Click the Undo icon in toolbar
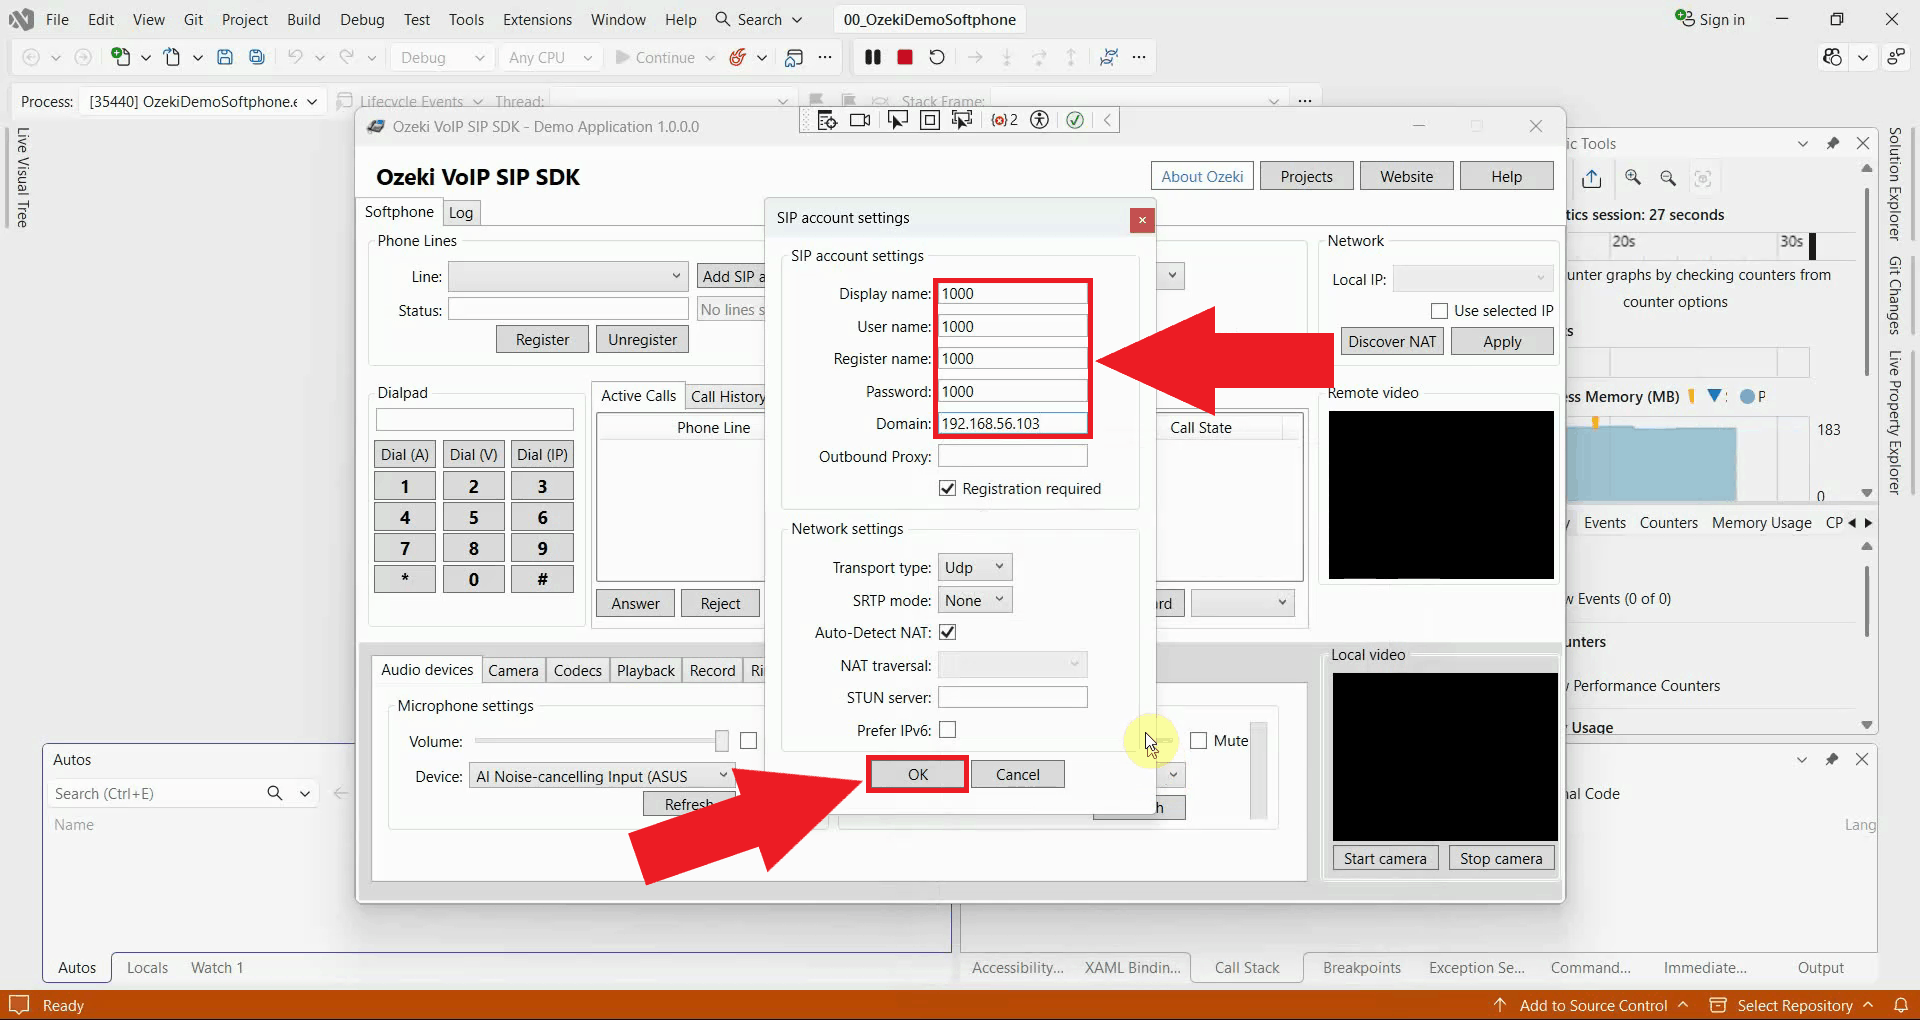 click(x=295, y=57)
